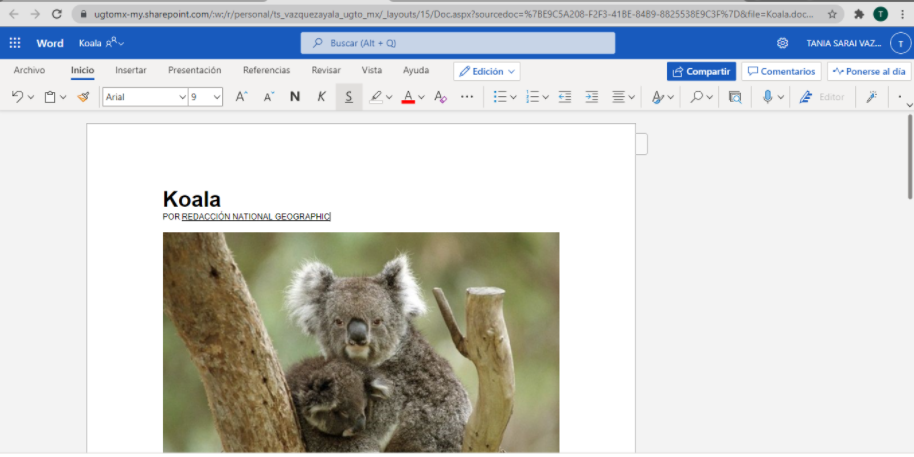The height and width of the screenshot is (457, 914).
Task: Open highlight color dropdown arrow
Action: [389, 97]
